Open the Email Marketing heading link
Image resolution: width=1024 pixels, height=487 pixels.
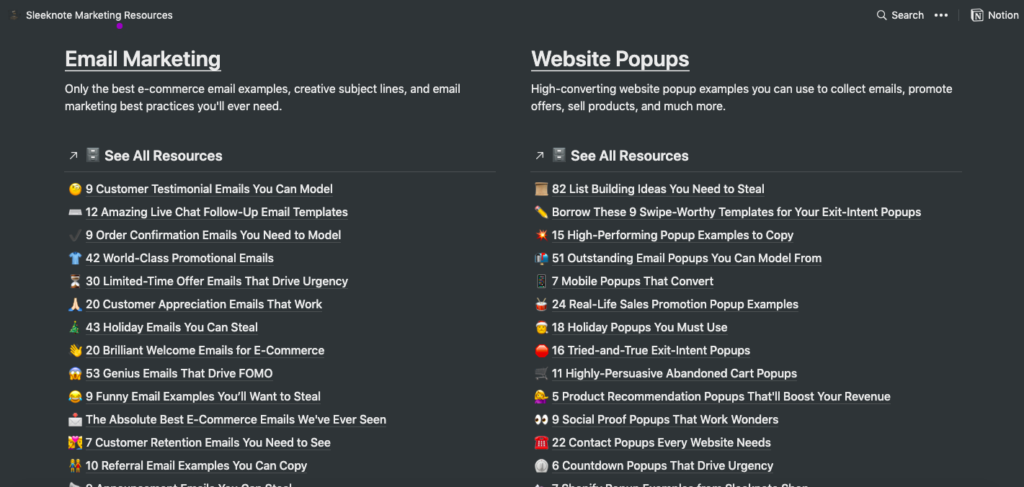pos(143,60)
